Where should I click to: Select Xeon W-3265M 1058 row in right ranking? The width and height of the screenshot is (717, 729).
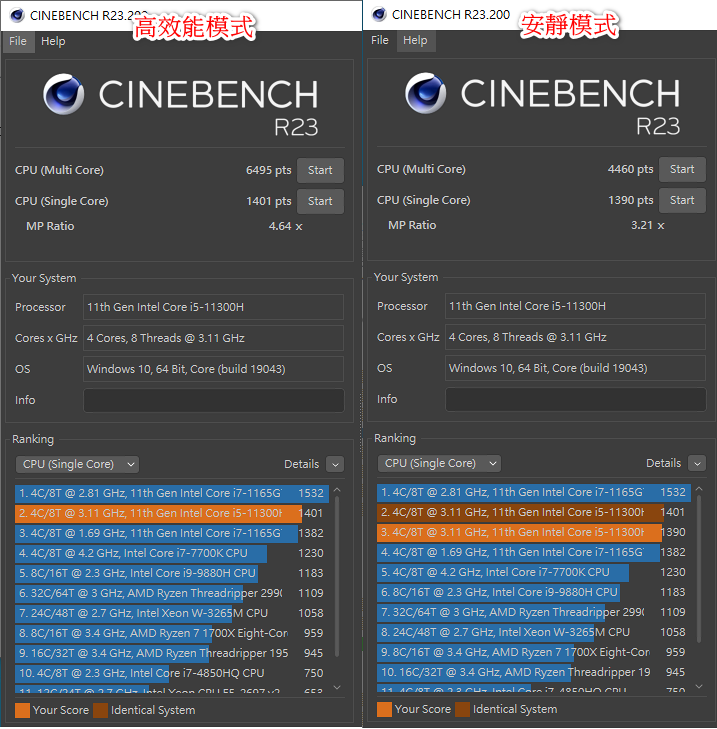point(534,632)
